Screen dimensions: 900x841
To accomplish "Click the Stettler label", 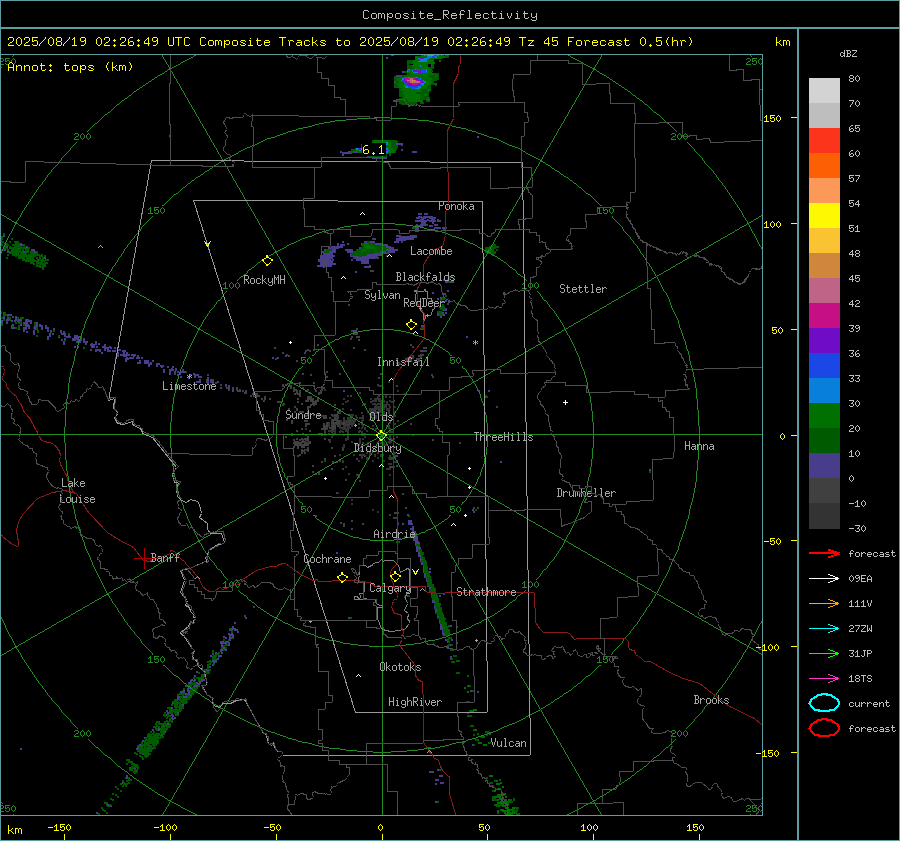I will (583, 289).
